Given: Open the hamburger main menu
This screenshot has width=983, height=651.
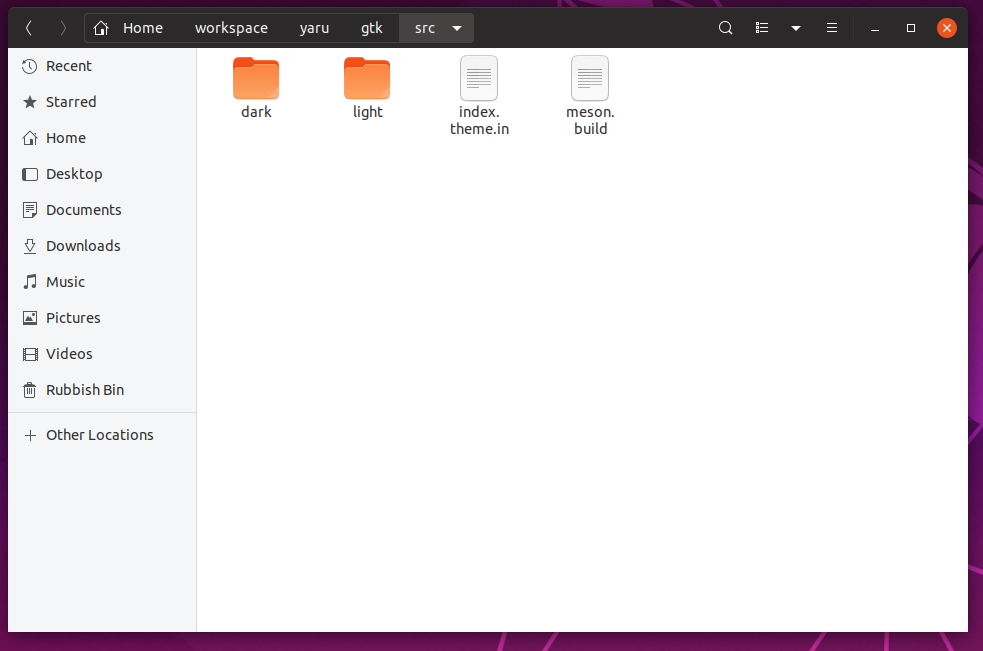Looking at the screenshot, I should pos(832,28).
